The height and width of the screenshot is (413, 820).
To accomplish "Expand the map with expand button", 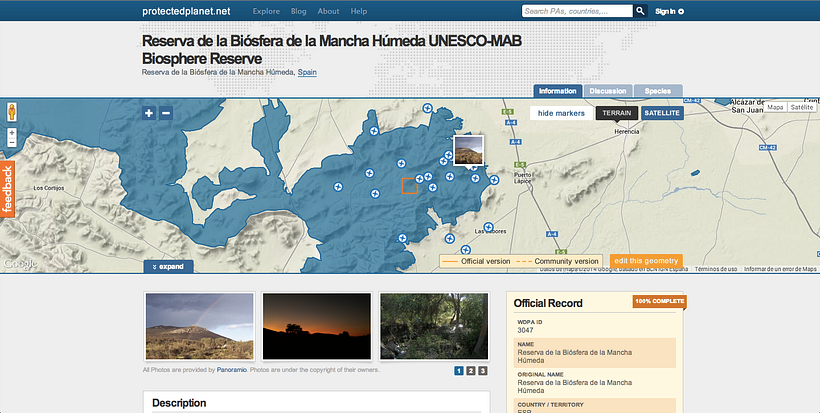I will click(x=167, y=267).
